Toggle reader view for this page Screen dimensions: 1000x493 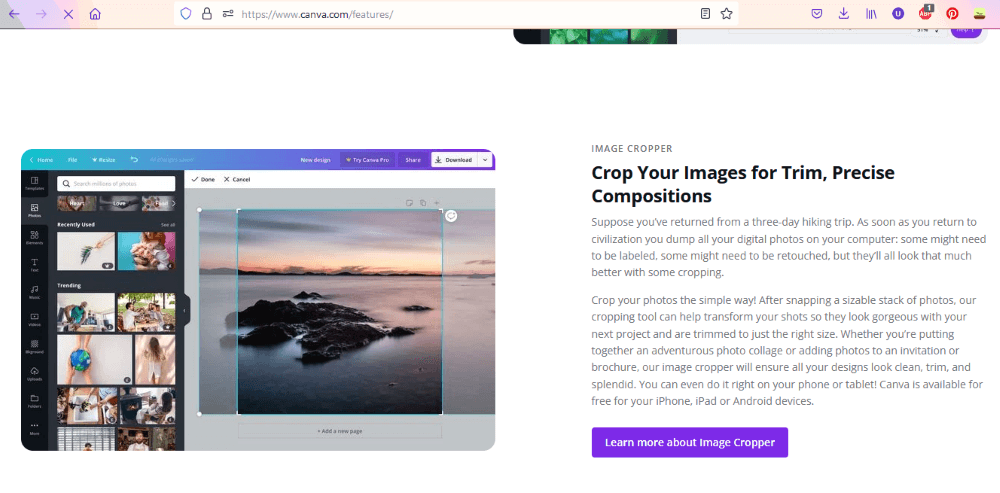pyautogui.click(x=705, y=13)
